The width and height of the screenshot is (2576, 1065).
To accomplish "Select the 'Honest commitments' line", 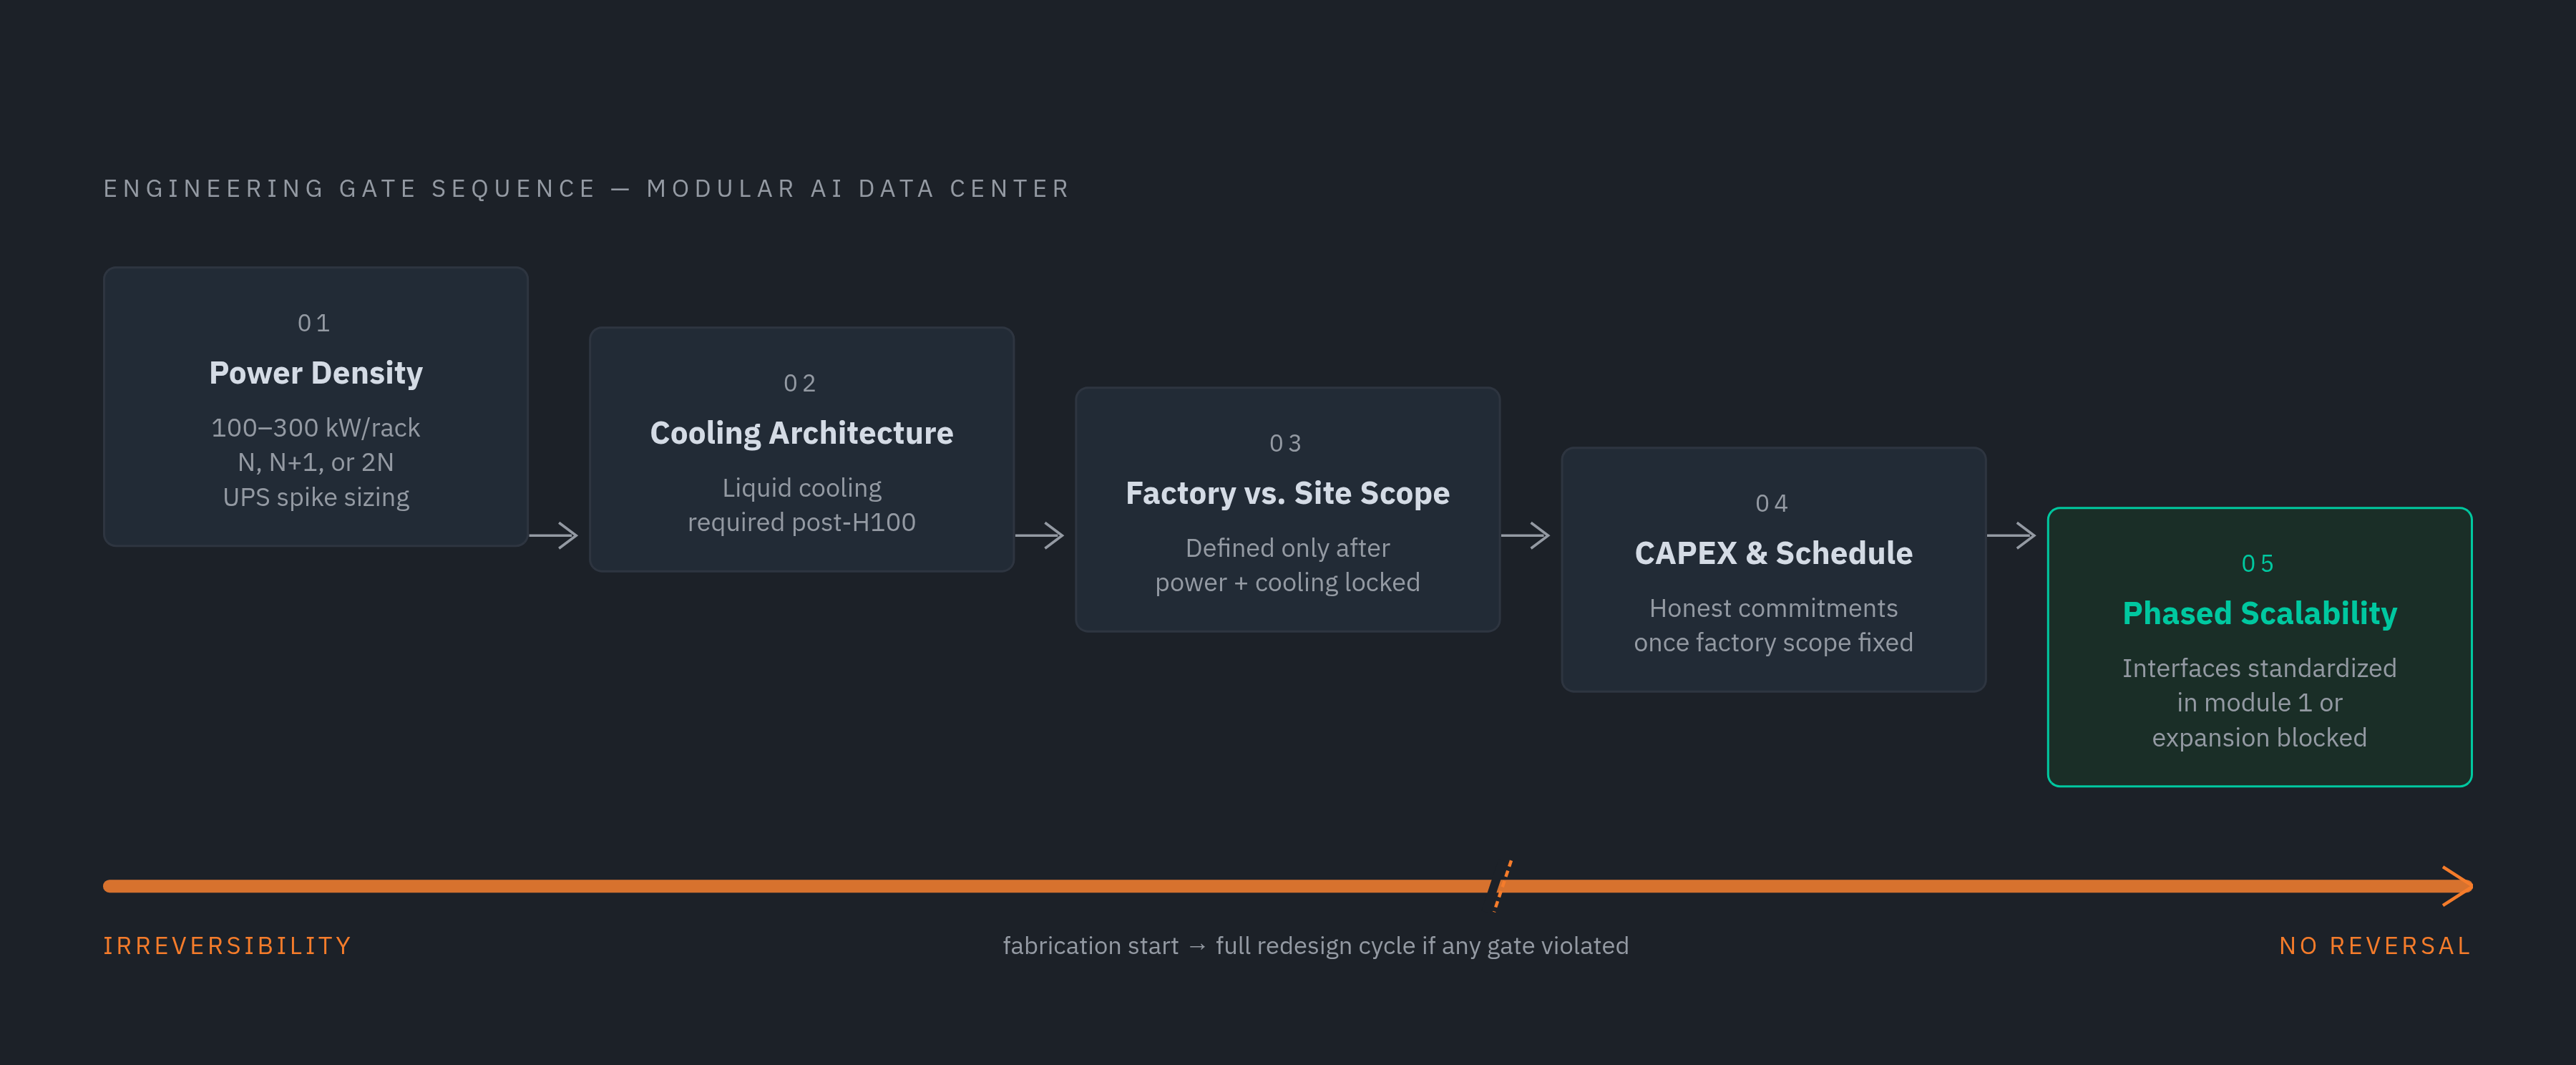I will [x=1774, y=608].
